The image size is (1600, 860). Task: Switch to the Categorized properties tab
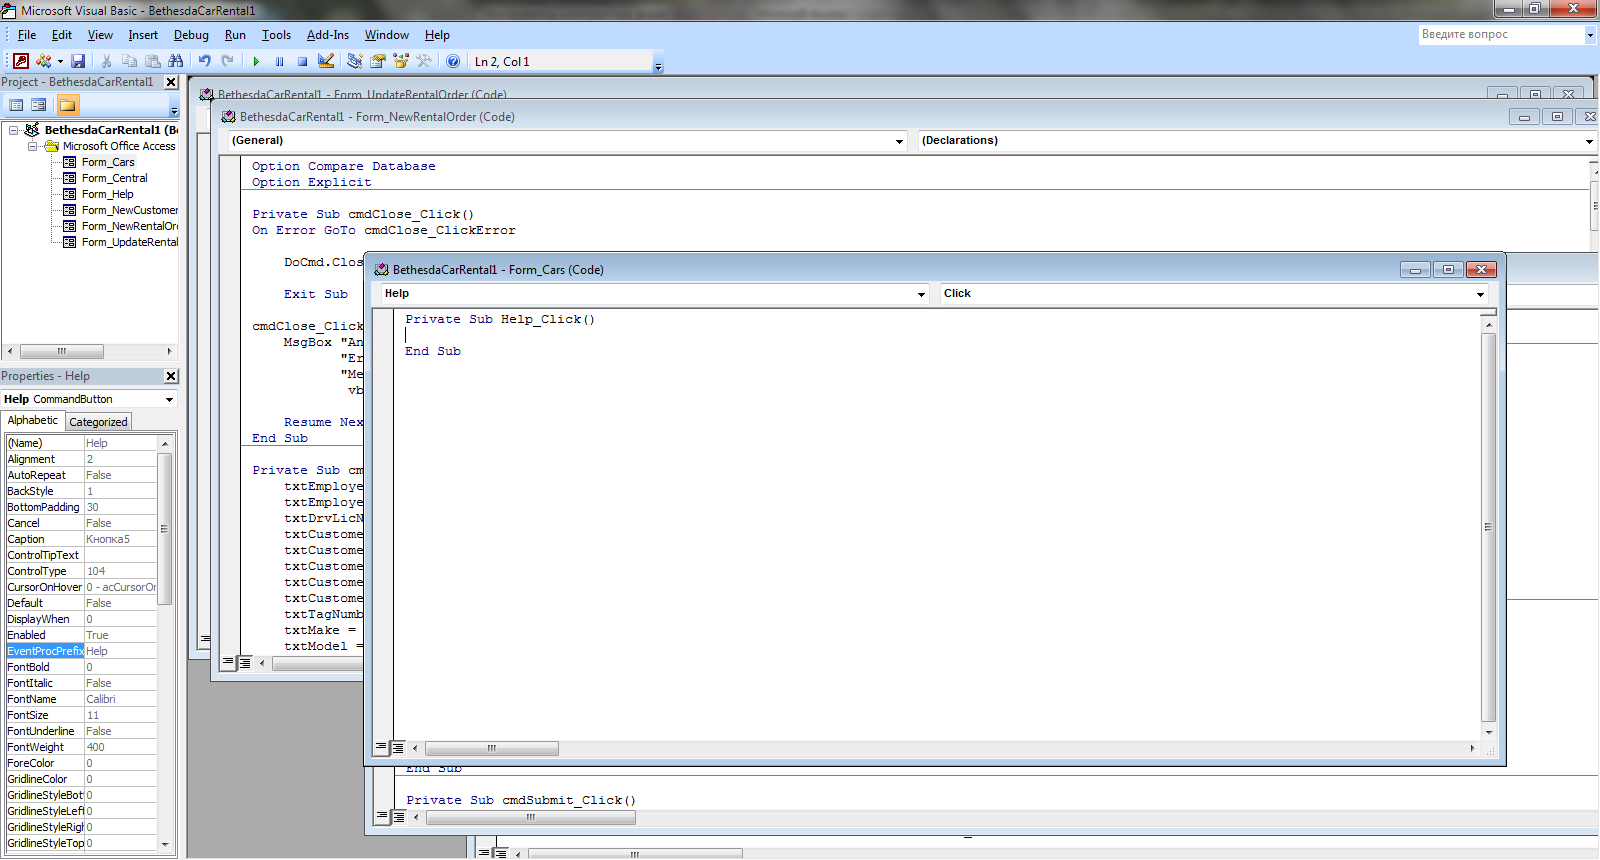tap(98, 422)
